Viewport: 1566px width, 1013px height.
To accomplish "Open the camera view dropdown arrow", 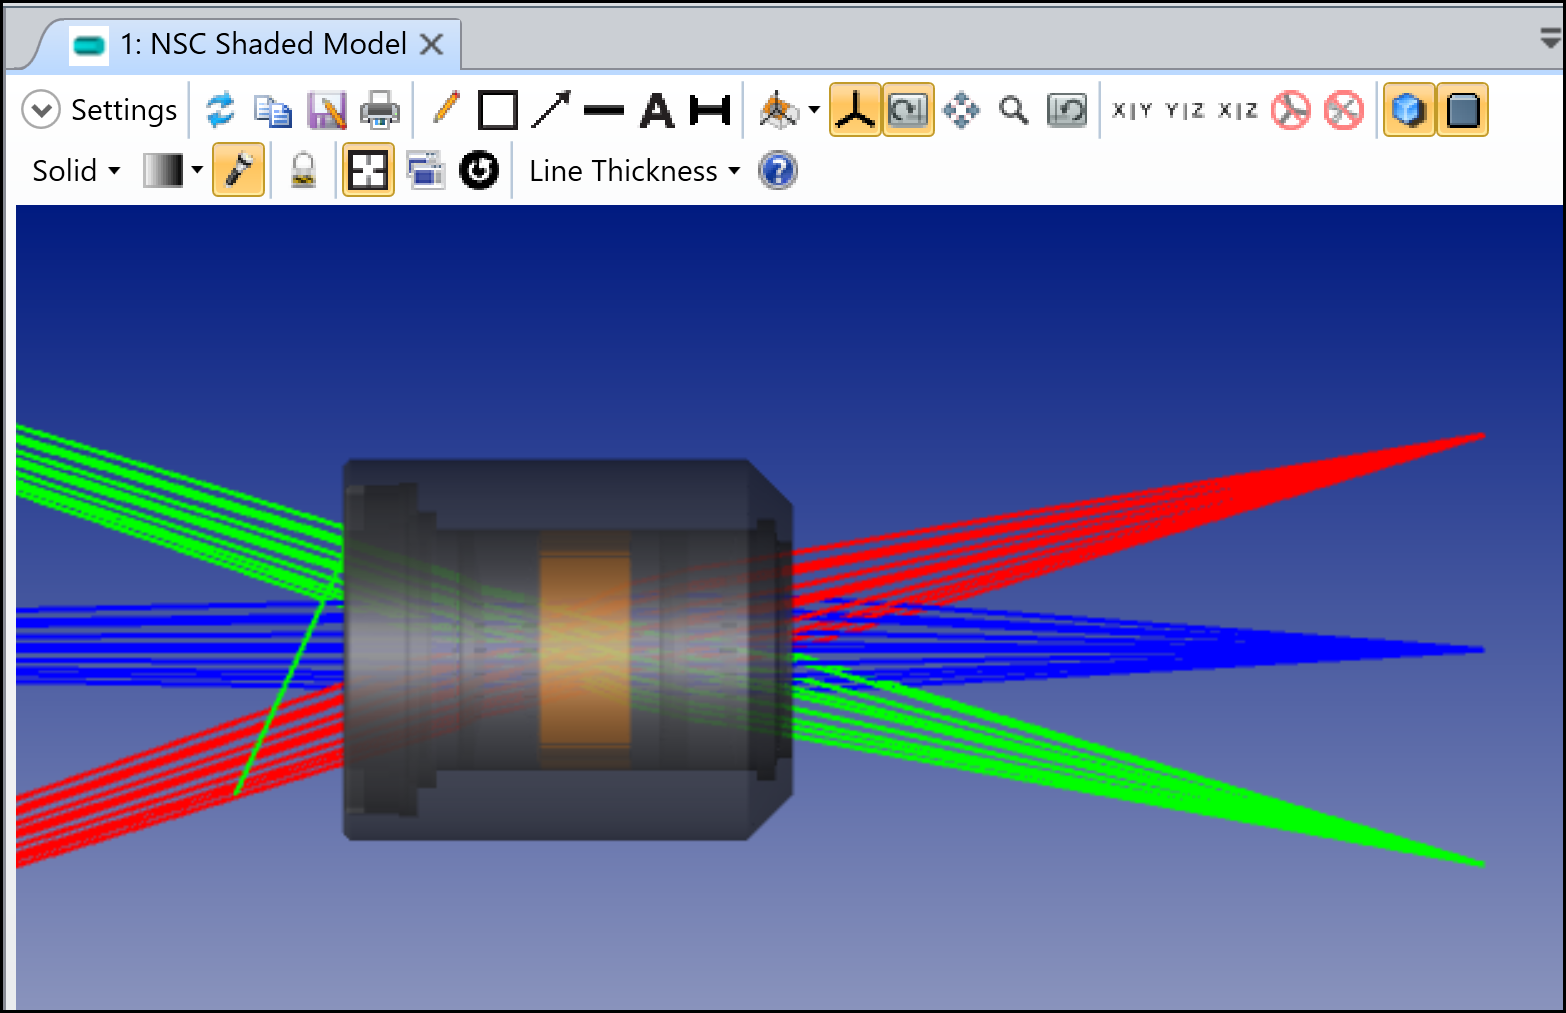I will [x=815, y=110].
